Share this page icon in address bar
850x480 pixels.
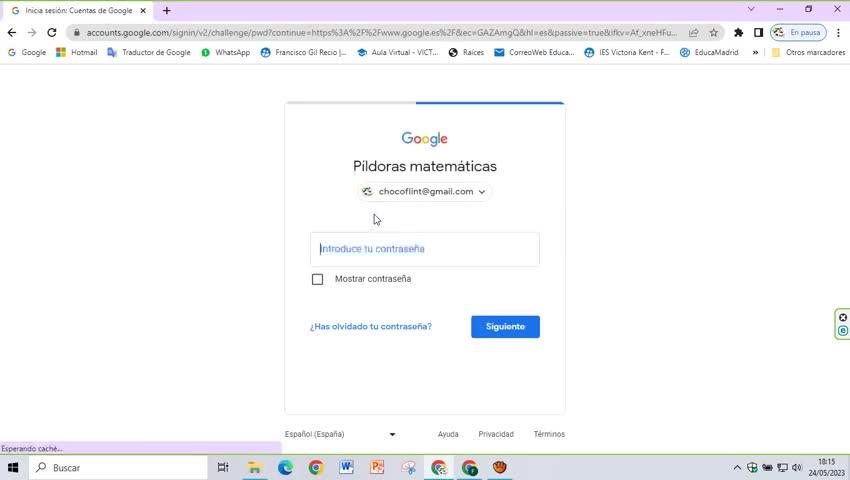pos(693,33)
